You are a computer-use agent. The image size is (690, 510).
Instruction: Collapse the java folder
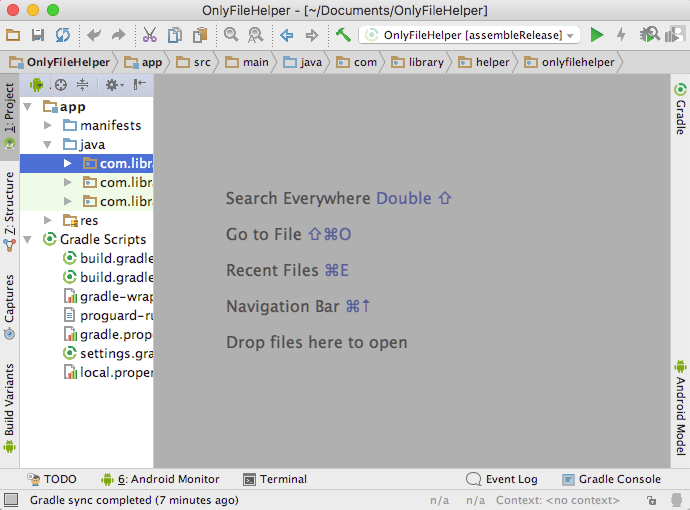coord(48,144)
